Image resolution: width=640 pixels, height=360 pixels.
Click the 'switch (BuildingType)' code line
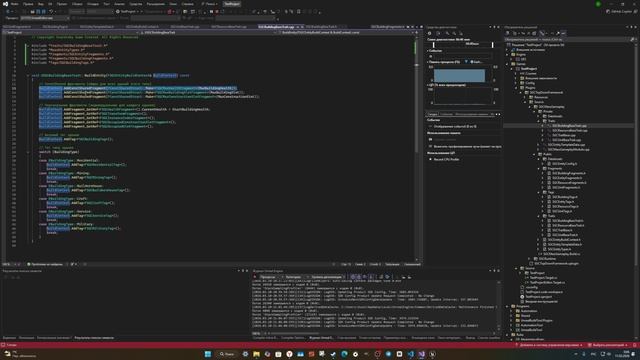click(59, 152)
